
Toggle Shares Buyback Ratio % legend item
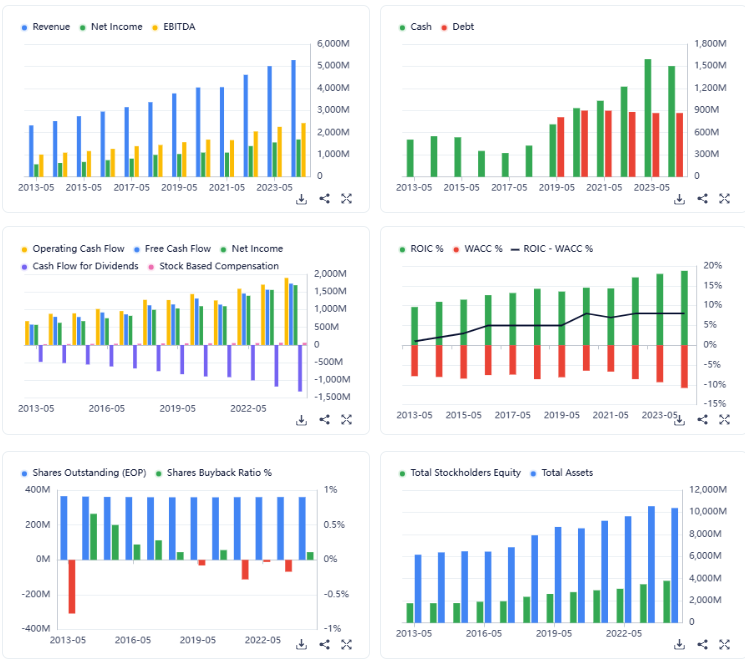(214, 473)
